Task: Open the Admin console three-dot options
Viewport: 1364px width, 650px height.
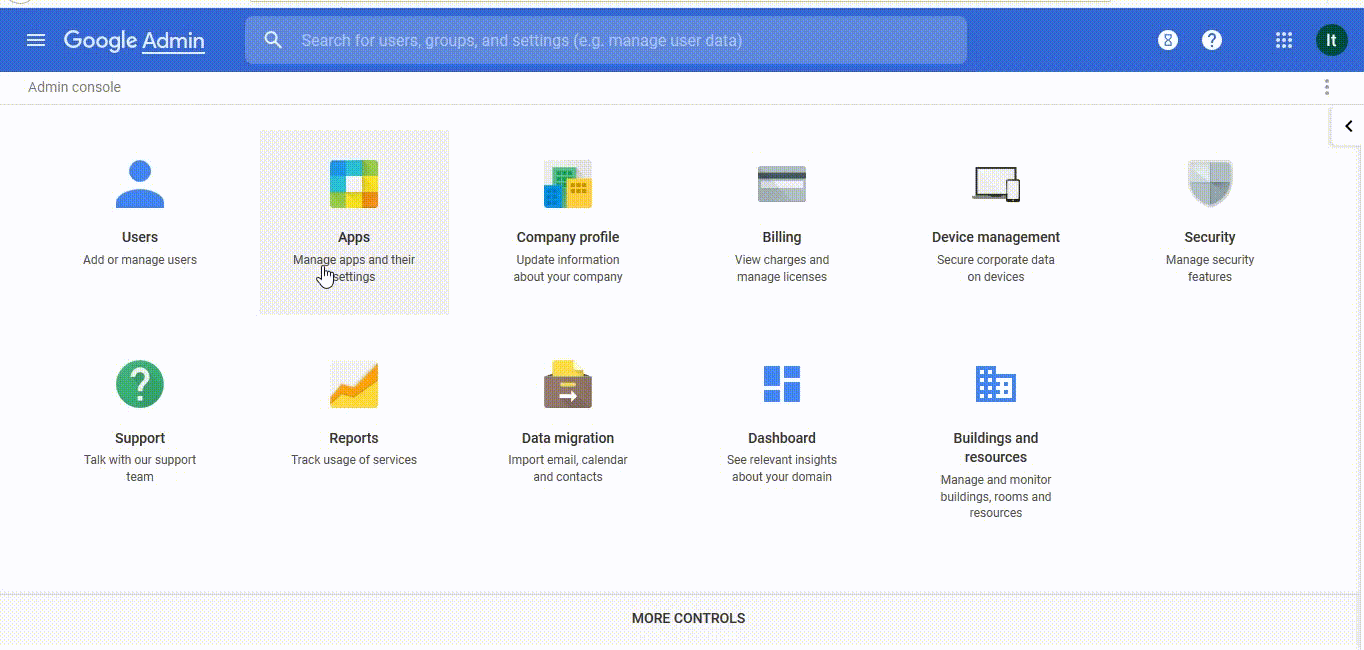Action: [x=1327, y=87]
